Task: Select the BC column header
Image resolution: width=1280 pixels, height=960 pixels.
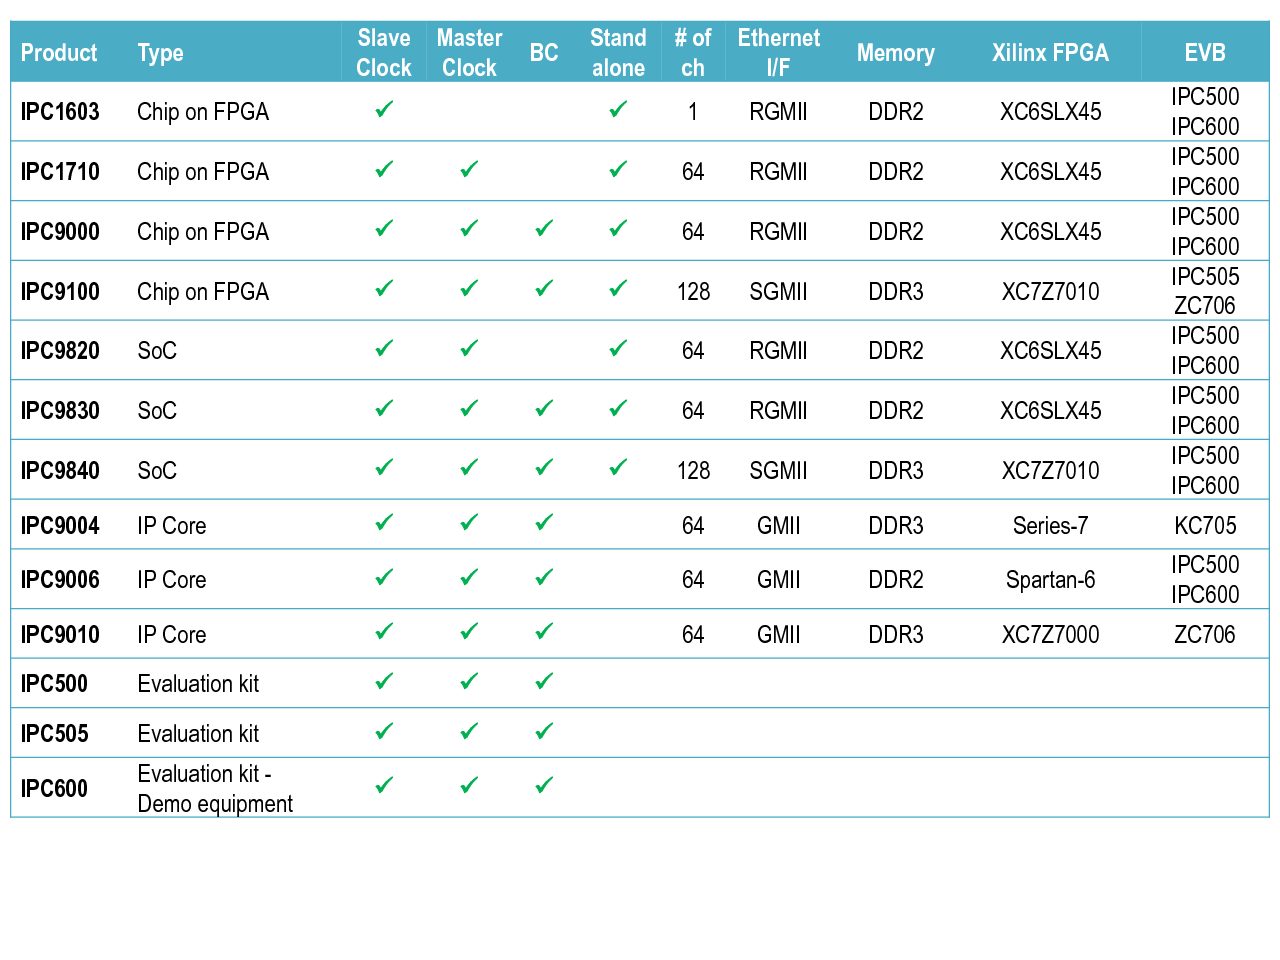Action: tap(544, 53)
